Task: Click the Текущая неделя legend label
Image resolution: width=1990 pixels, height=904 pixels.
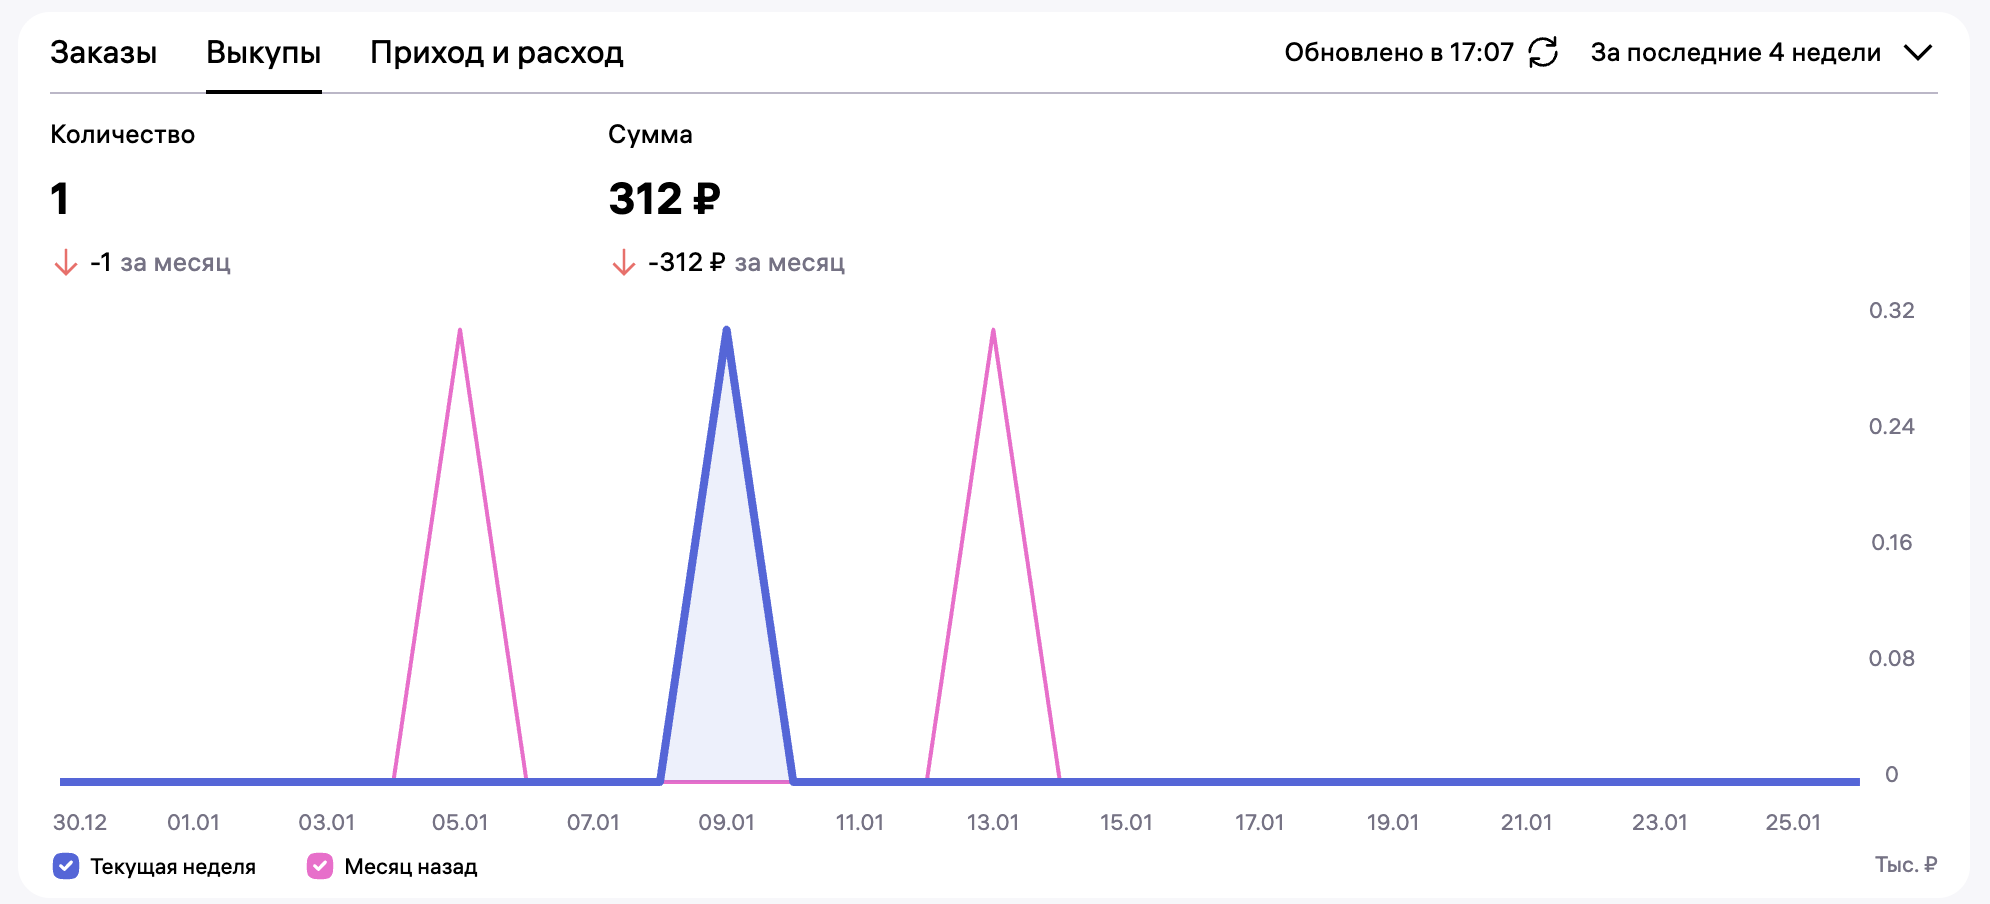Action: (x=173, y=866)
